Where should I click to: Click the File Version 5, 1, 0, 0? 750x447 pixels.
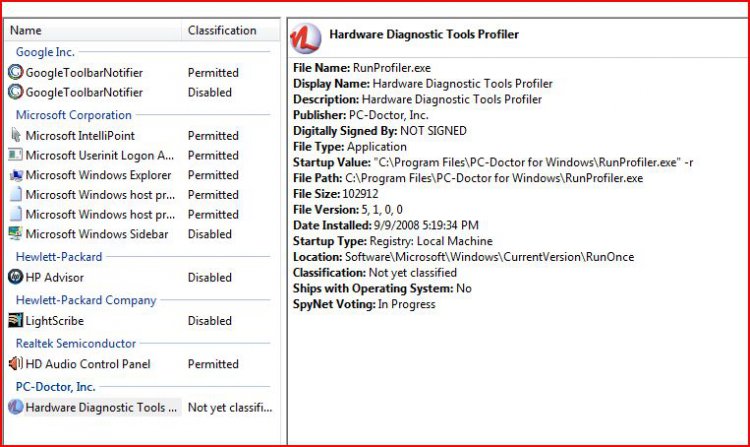pyautogui.click(x=348, y=210)
